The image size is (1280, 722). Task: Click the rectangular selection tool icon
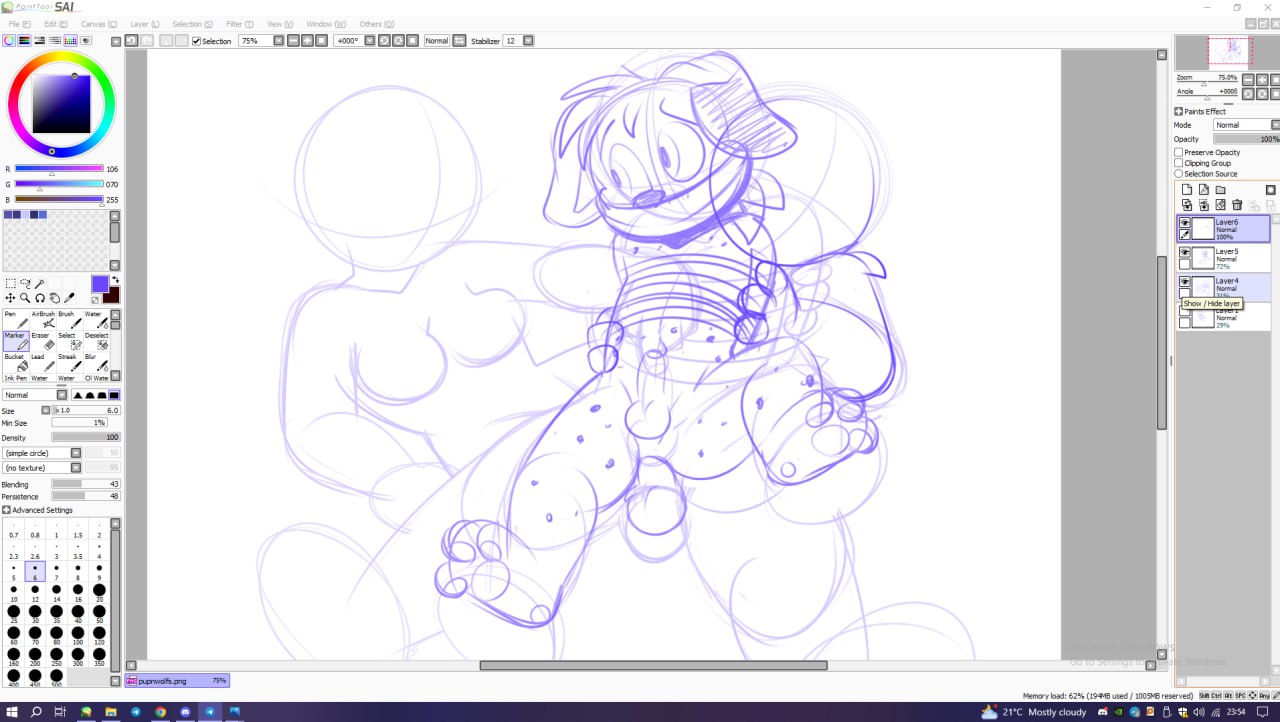click(11, 284)
